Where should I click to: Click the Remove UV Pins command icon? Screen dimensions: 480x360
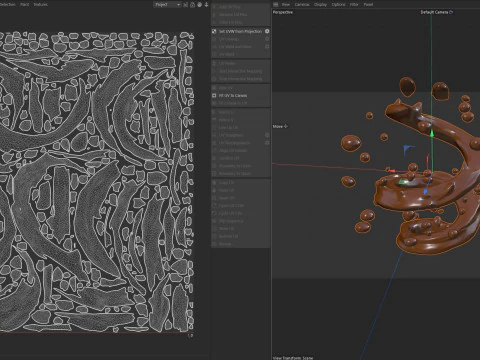(214, 15)
